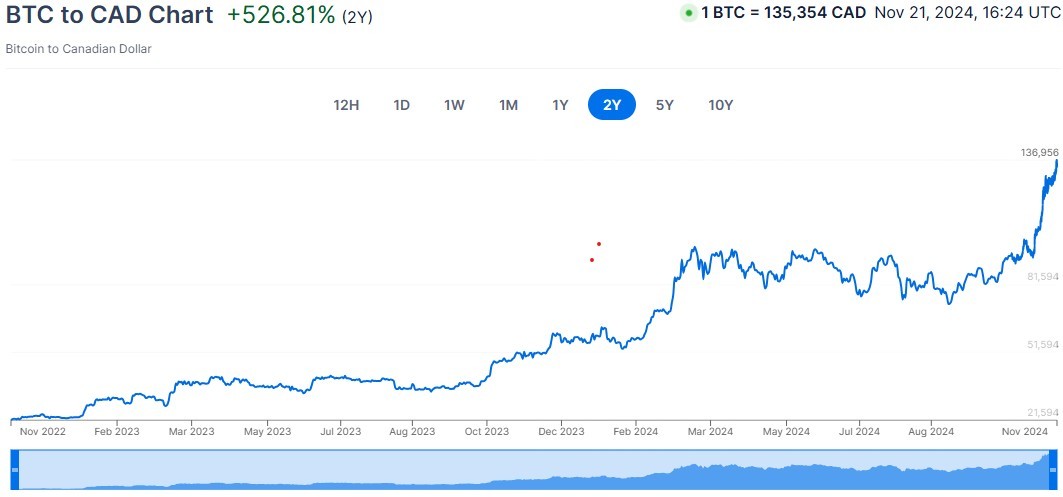
Task: Click the navigator overview area chart
Action: coord(530,470)
